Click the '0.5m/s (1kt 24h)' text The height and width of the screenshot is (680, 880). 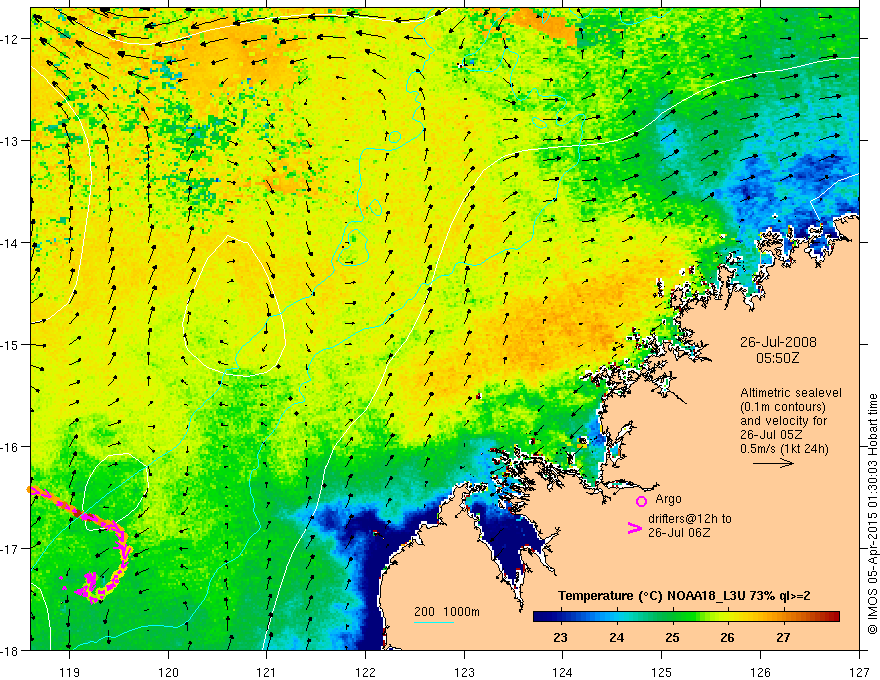coord(784,448)
